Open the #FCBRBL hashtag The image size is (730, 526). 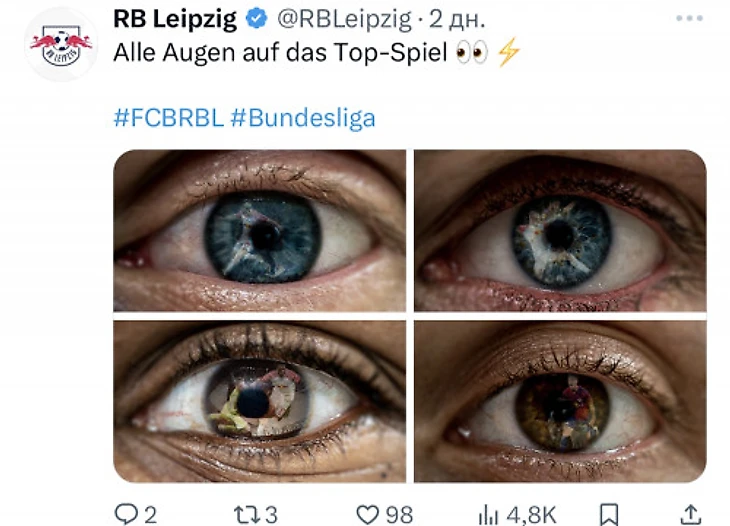coord(169,118)
